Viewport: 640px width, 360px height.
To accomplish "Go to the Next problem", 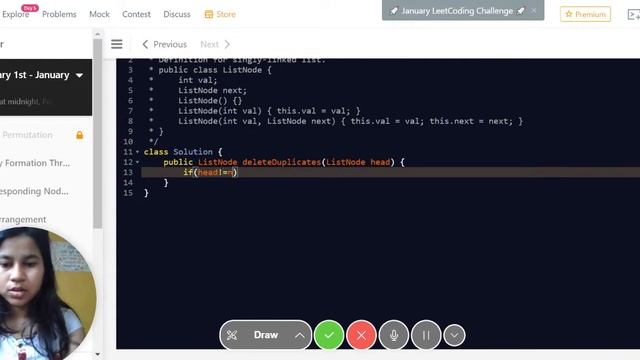I will (x=215, y=44).
